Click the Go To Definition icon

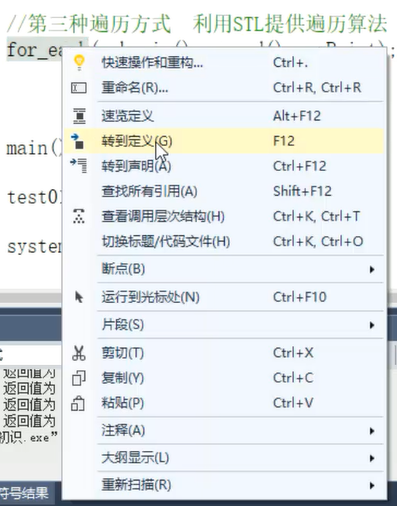[78, 141]
